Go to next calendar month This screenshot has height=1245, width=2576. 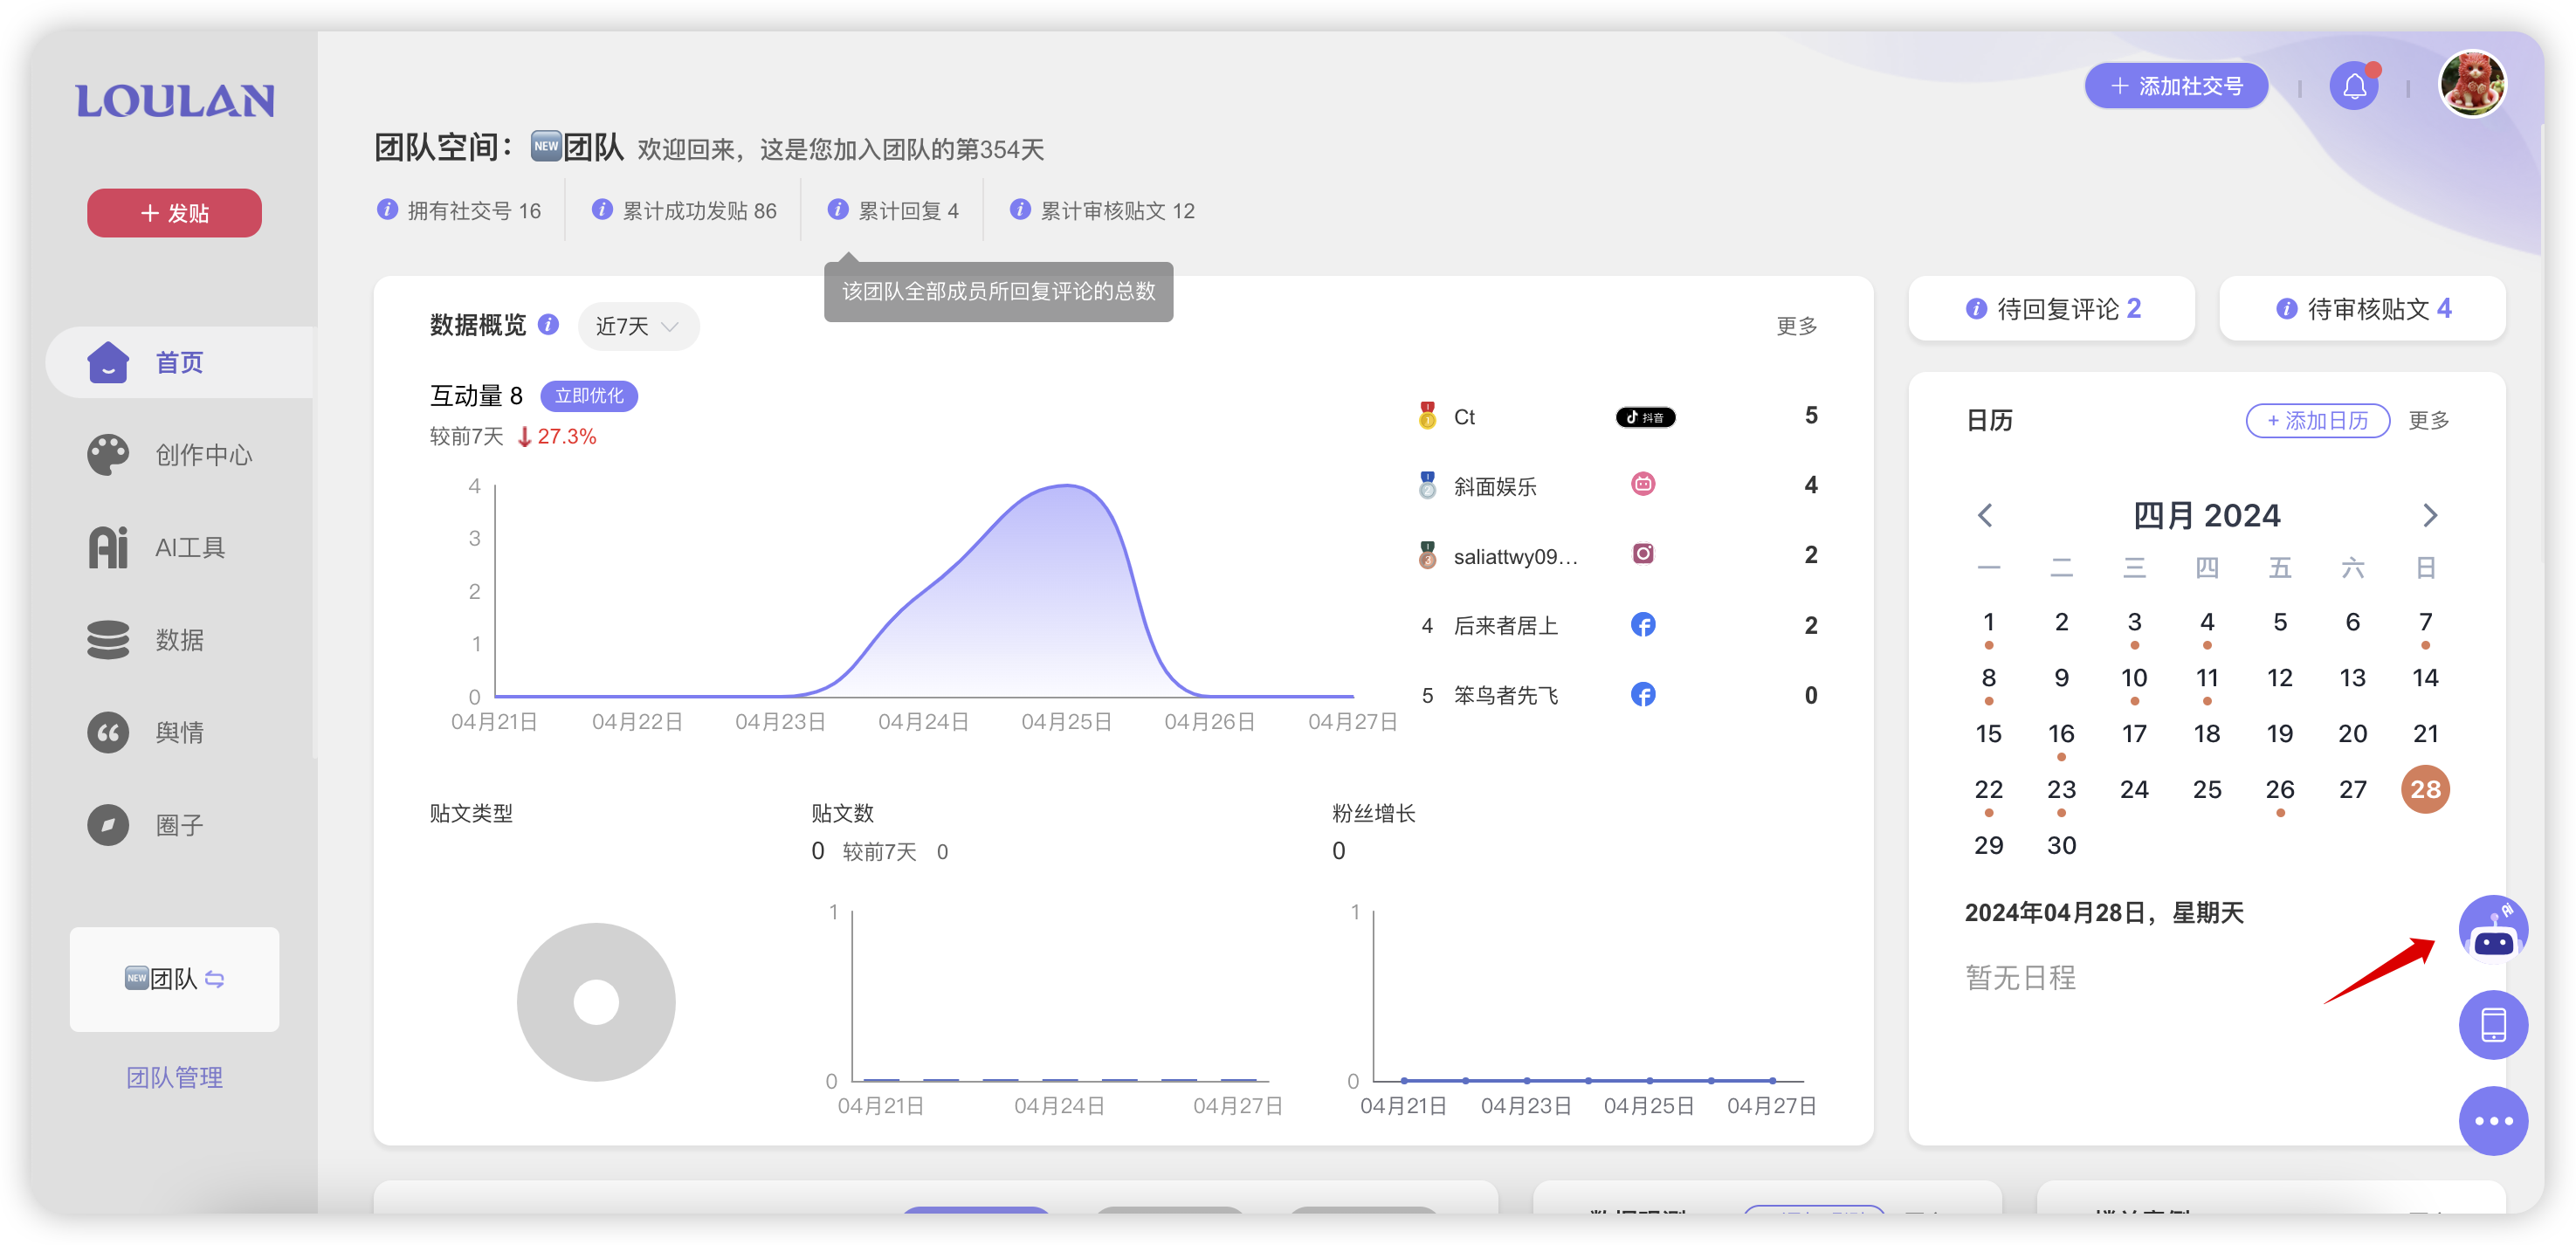tap(2430, 515)
